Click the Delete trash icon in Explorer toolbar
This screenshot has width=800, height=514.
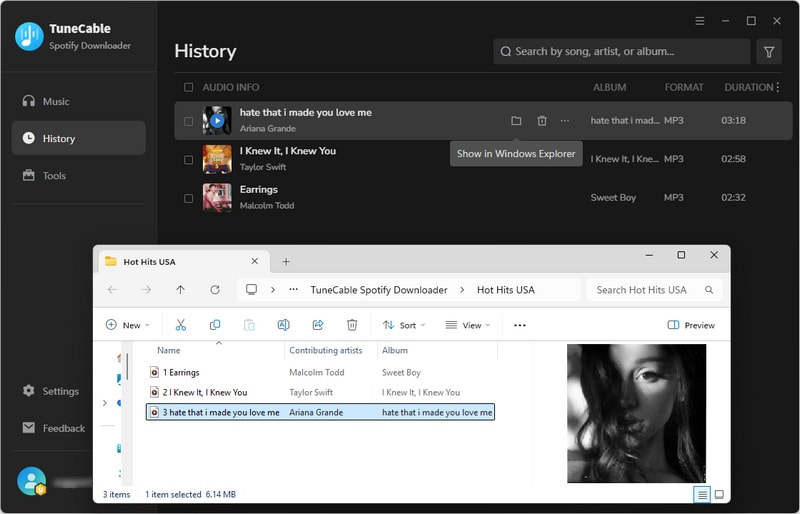(x=352, y=325)
